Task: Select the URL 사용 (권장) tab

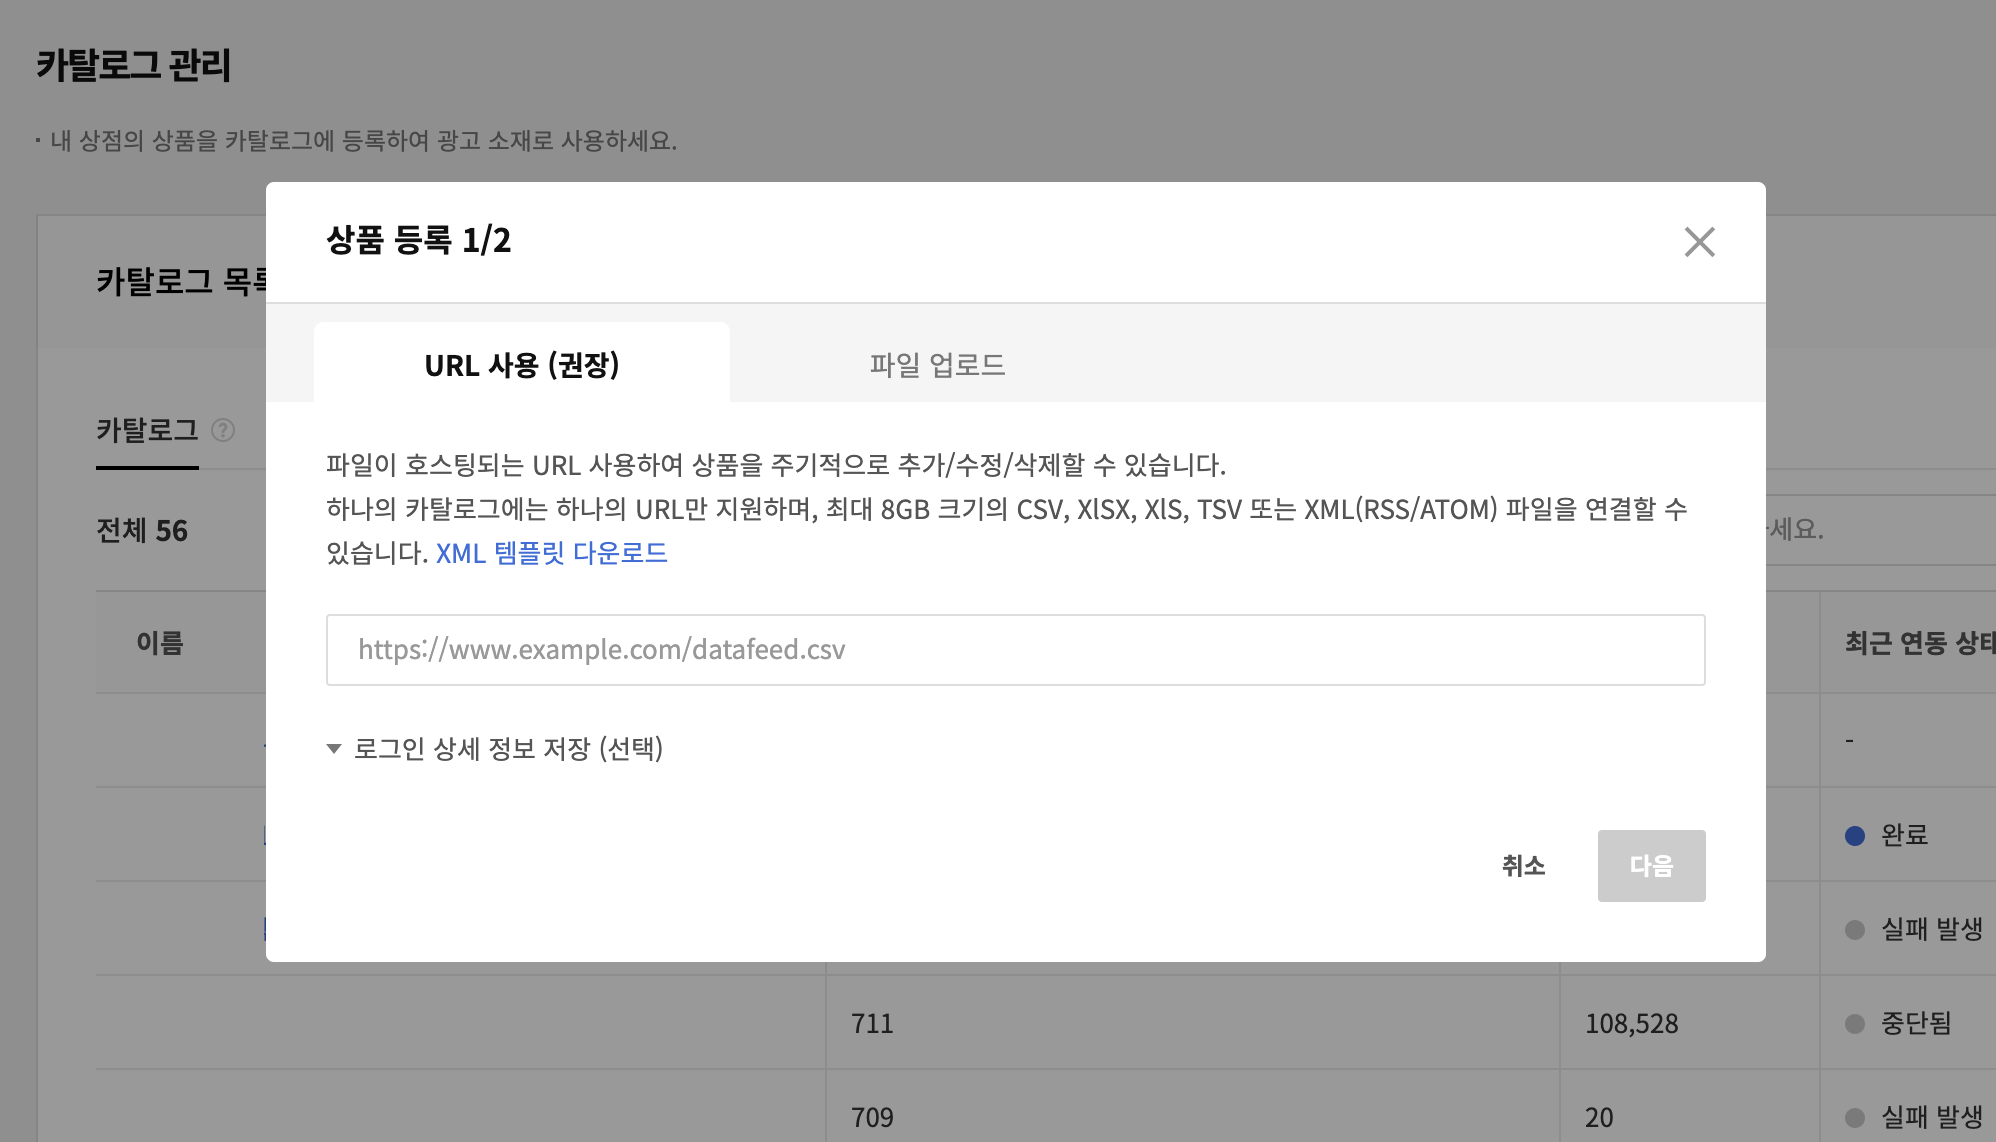Action: (521, 365)
